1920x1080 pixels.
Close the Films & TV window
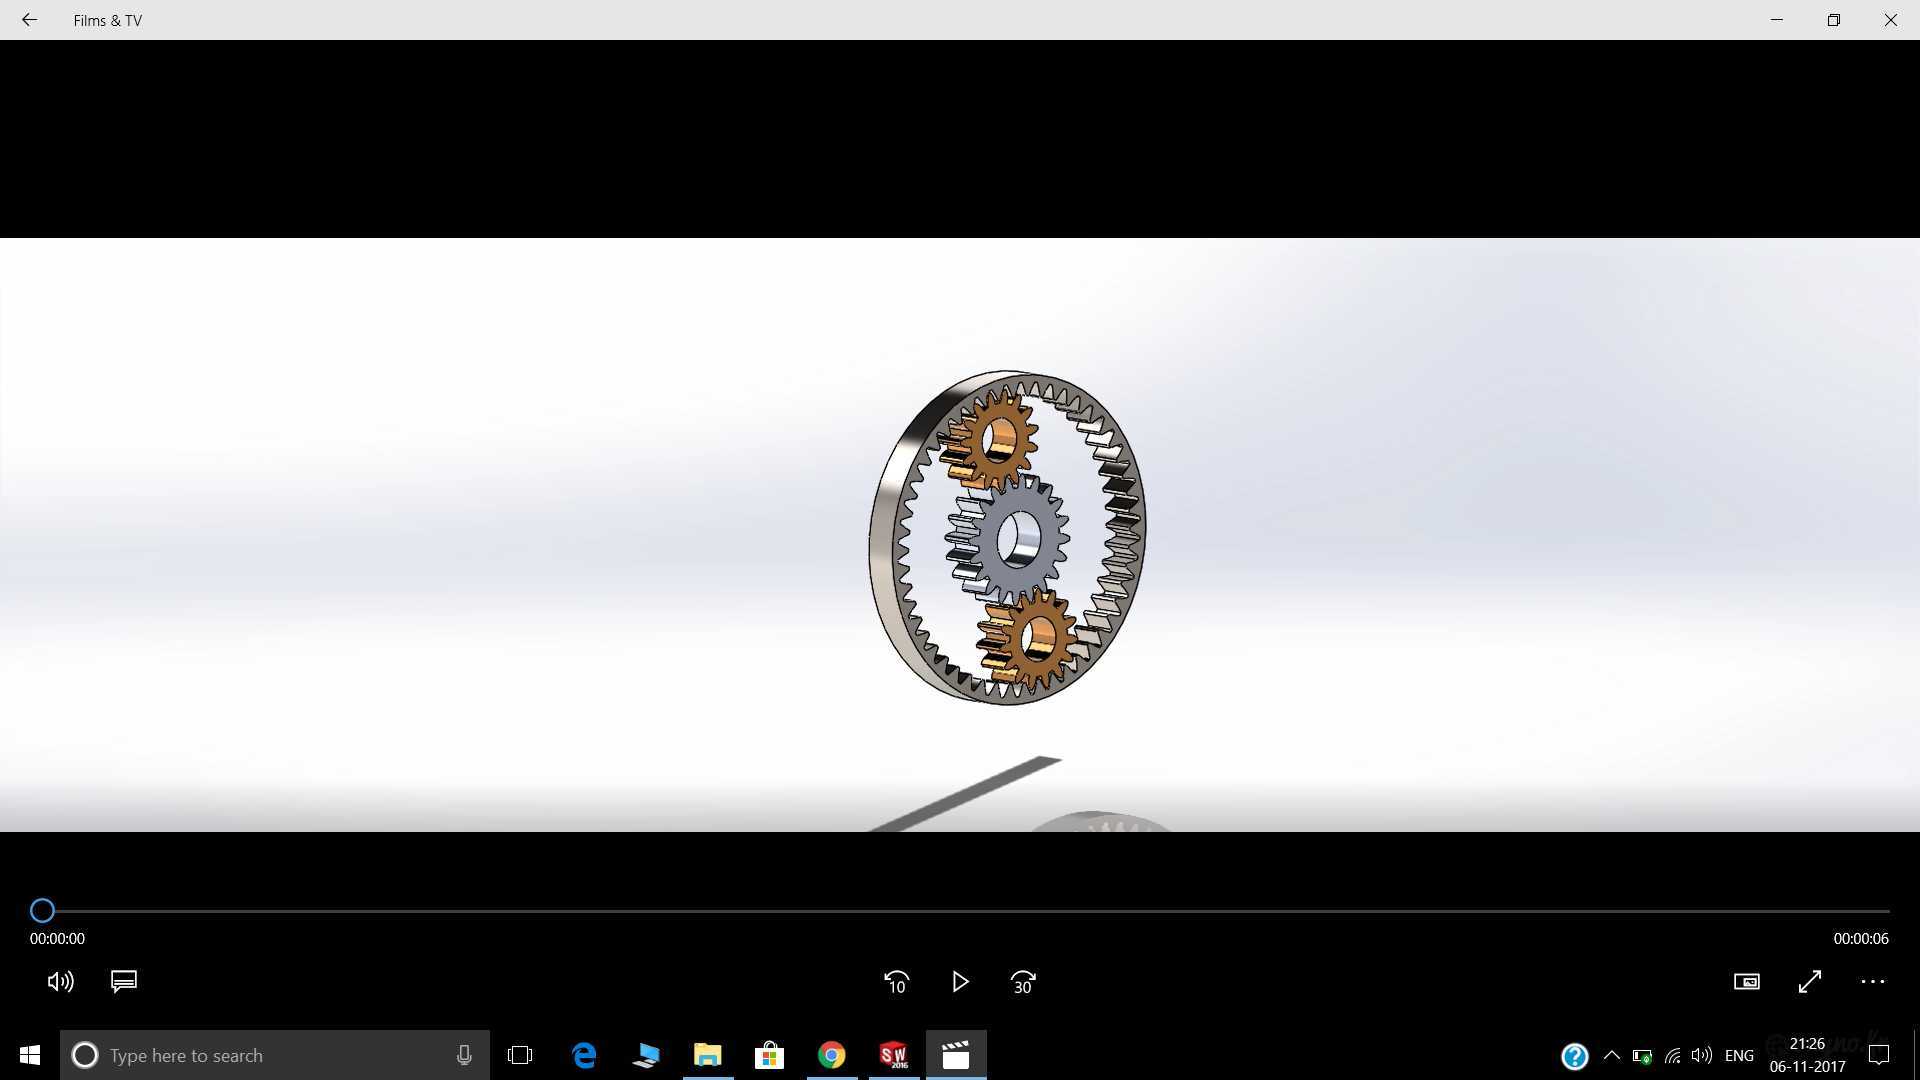coord(1891,20)
